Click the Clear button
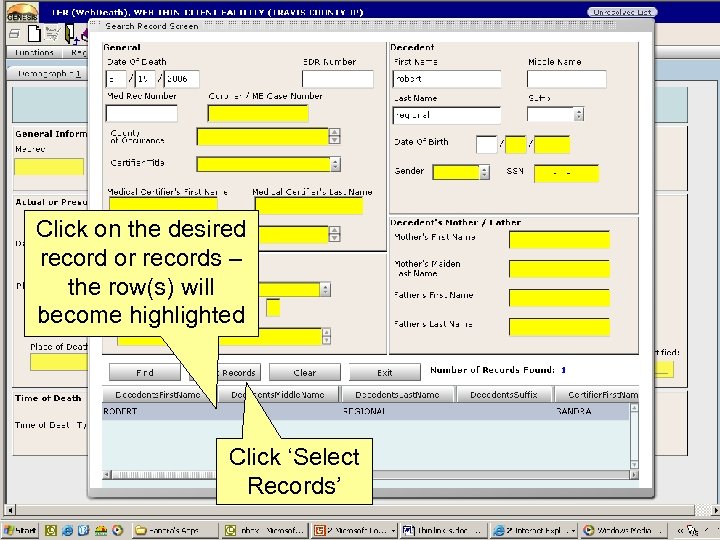Screen dimensions: 720x540 tap(305, 372)
